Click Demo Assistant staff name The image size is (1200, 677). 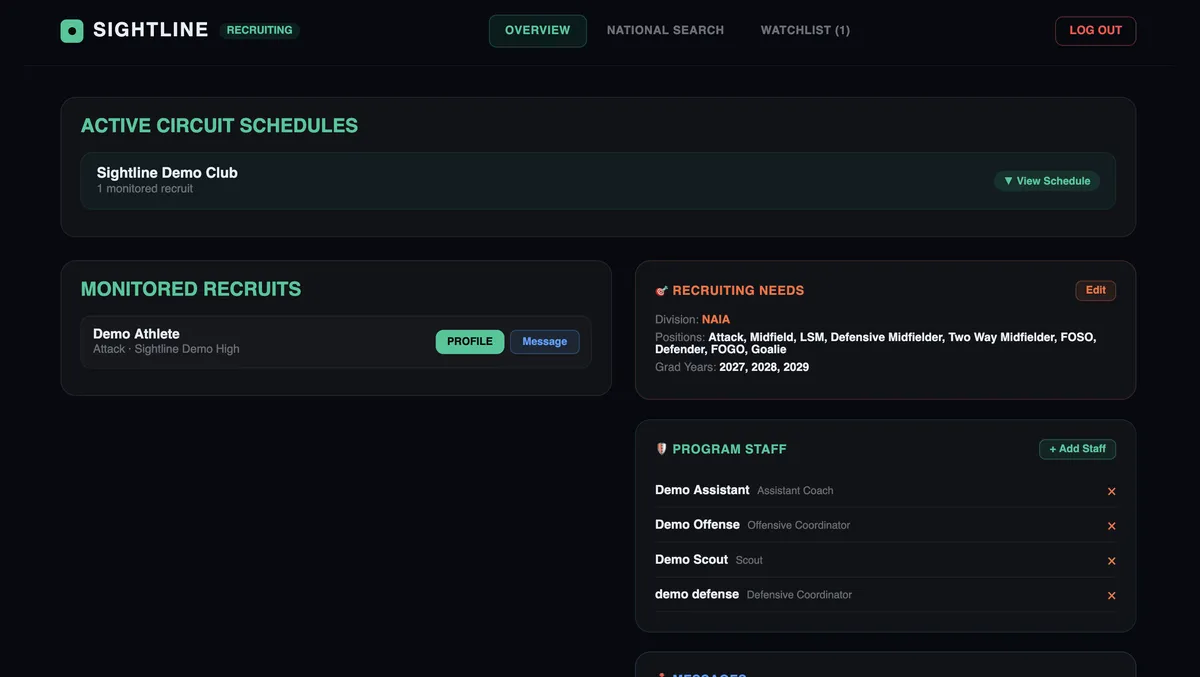pos(702,490)
